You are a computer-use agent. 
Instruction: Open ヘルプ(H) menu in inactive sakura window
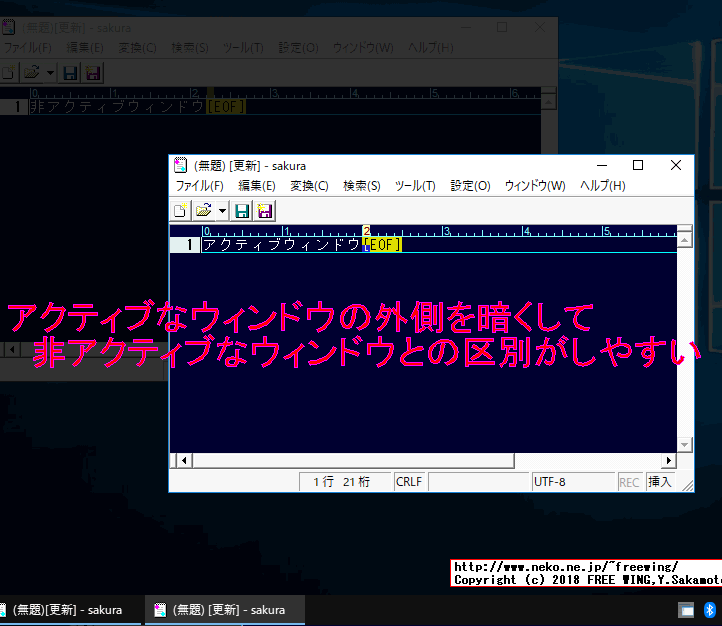(x=431, y=47)
